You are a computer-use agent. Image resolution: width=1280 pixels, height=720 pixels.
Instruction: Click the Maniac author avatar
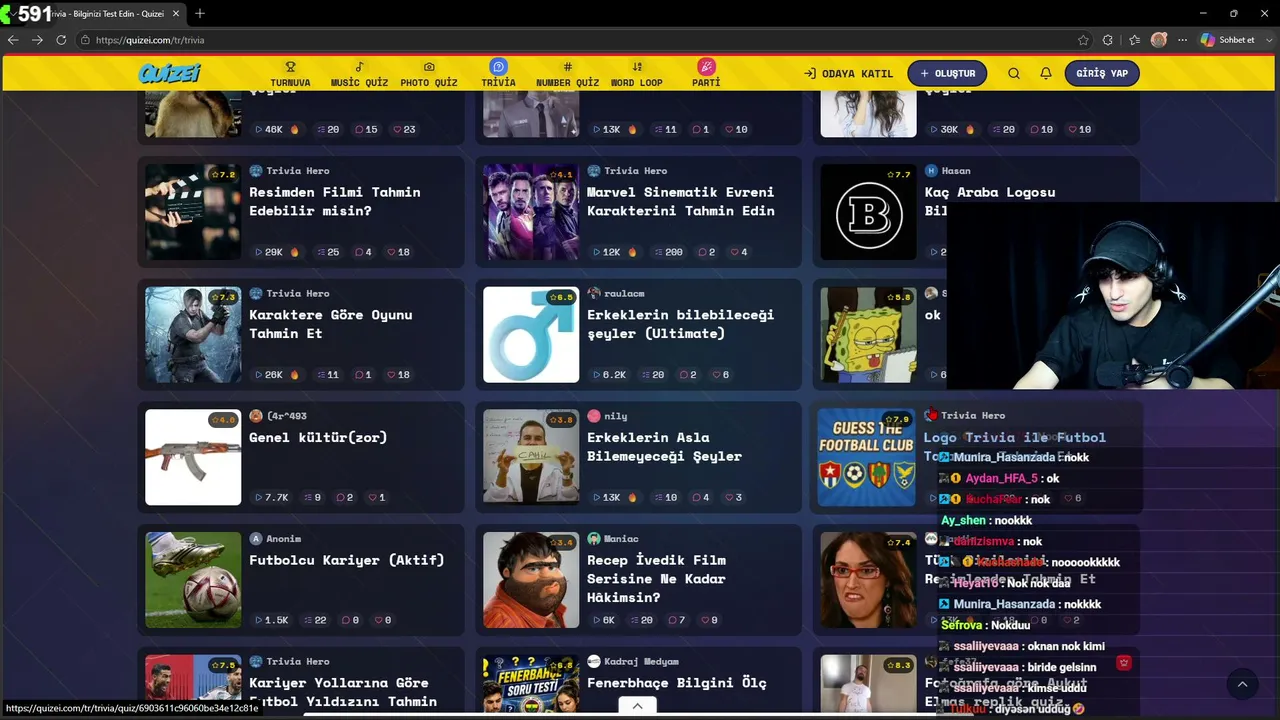(x=594, y=539)
